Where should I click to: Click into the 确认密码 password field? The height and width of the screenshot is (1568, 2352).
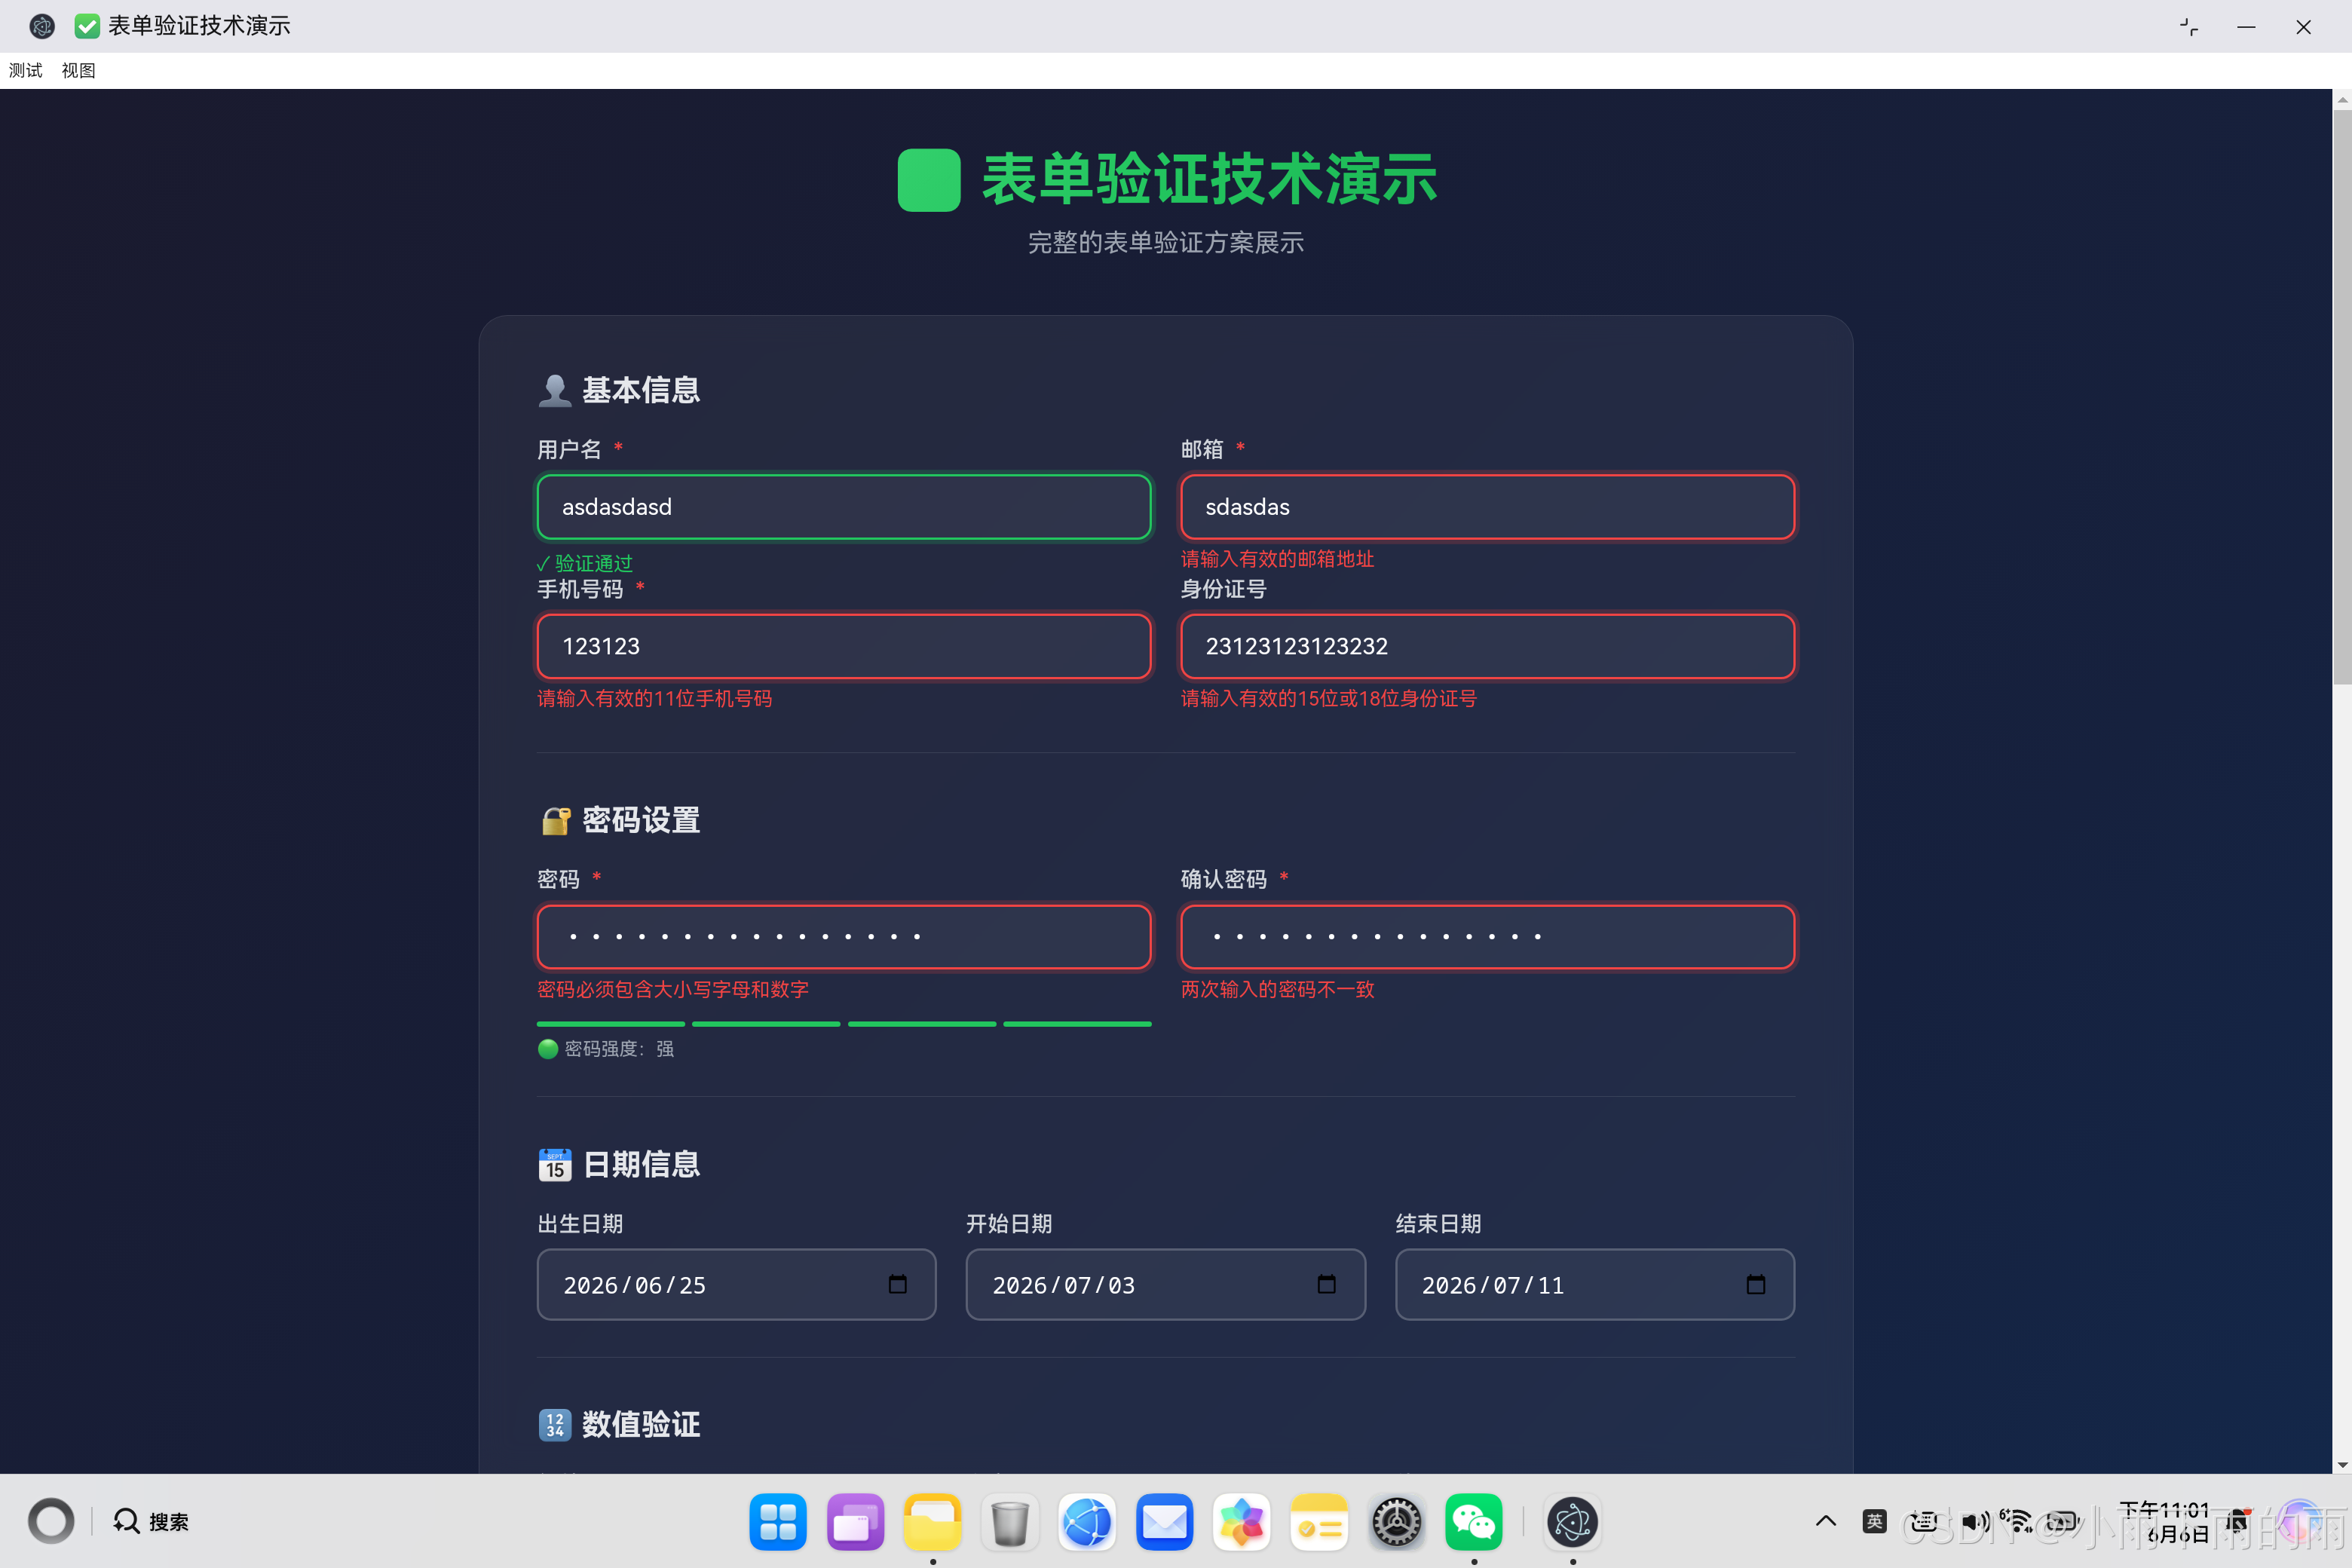point(1487,937)
